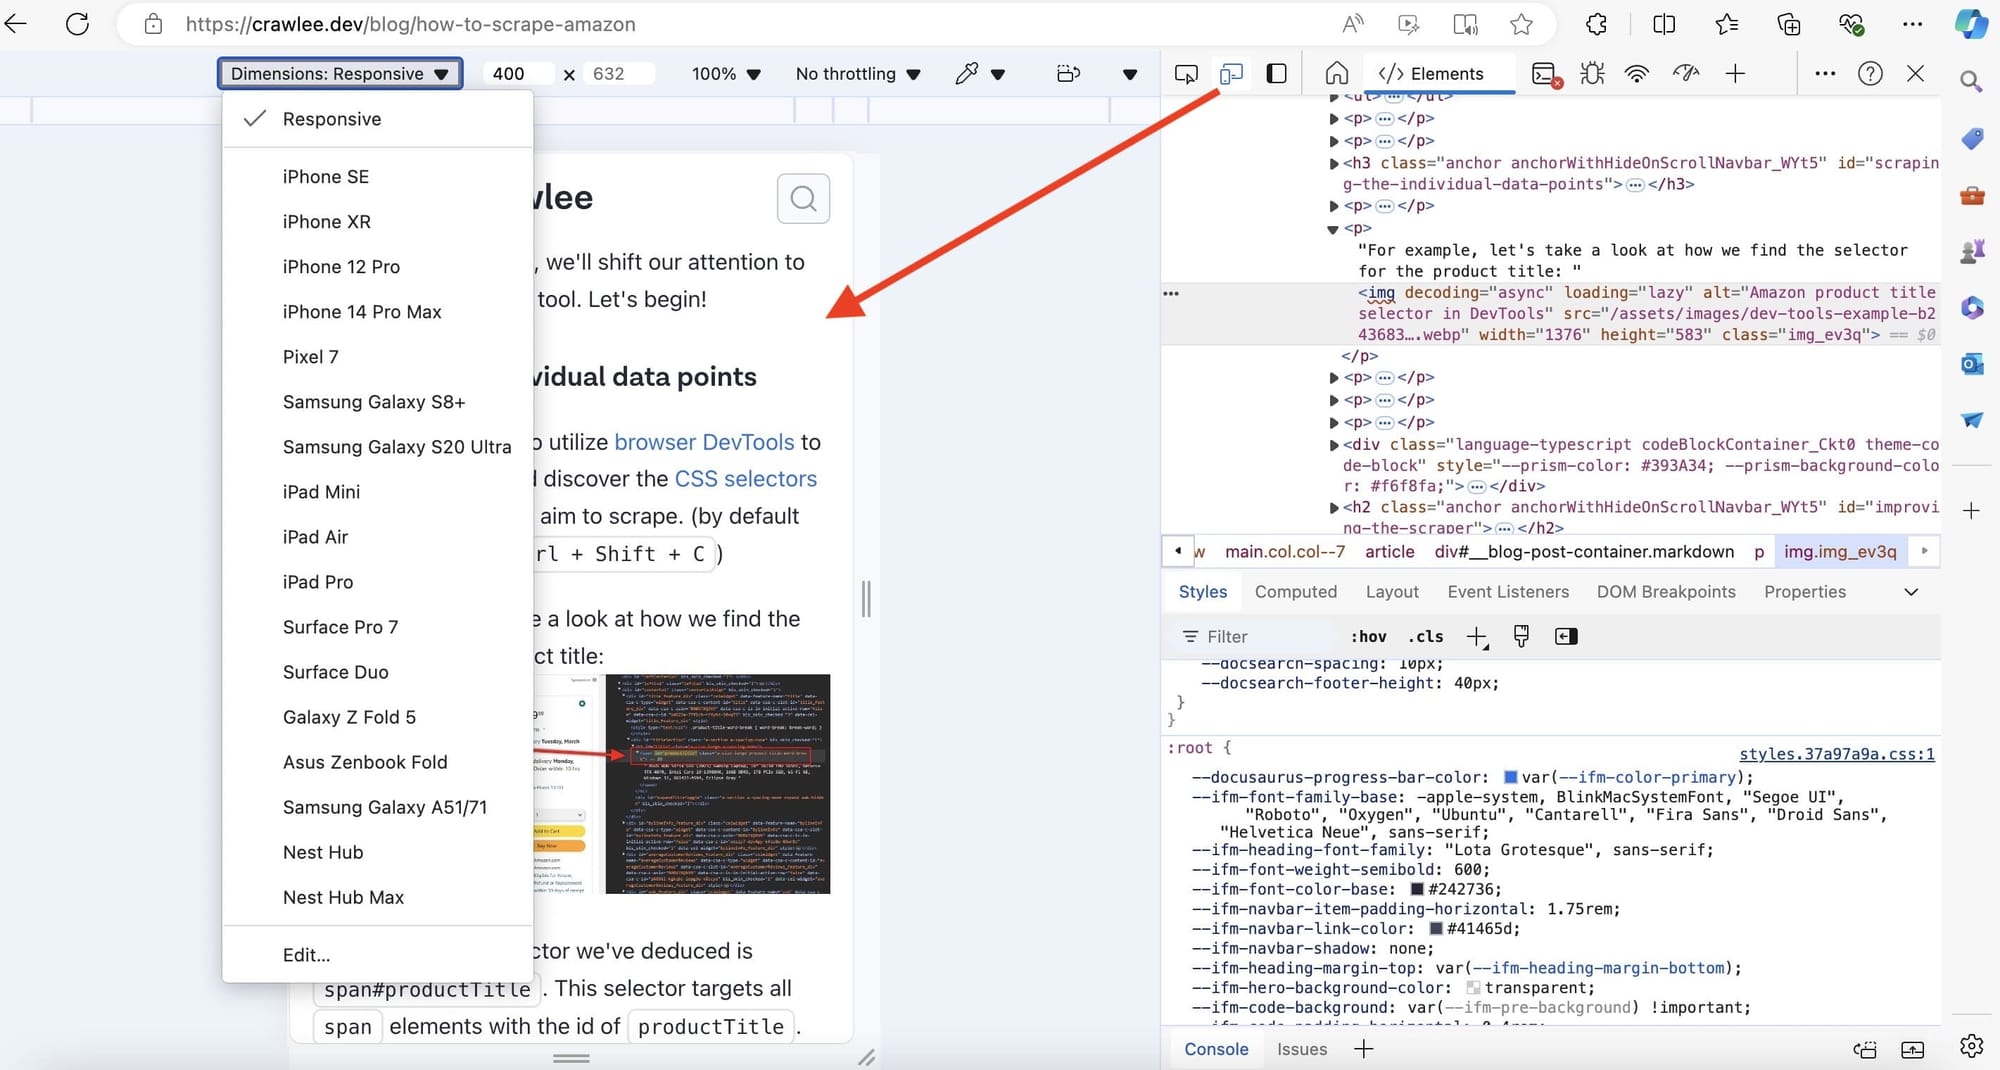This screenshot has height=1070, width=2000.
Task: Open the Performance gauge tool
Action: coord(1687,73)
